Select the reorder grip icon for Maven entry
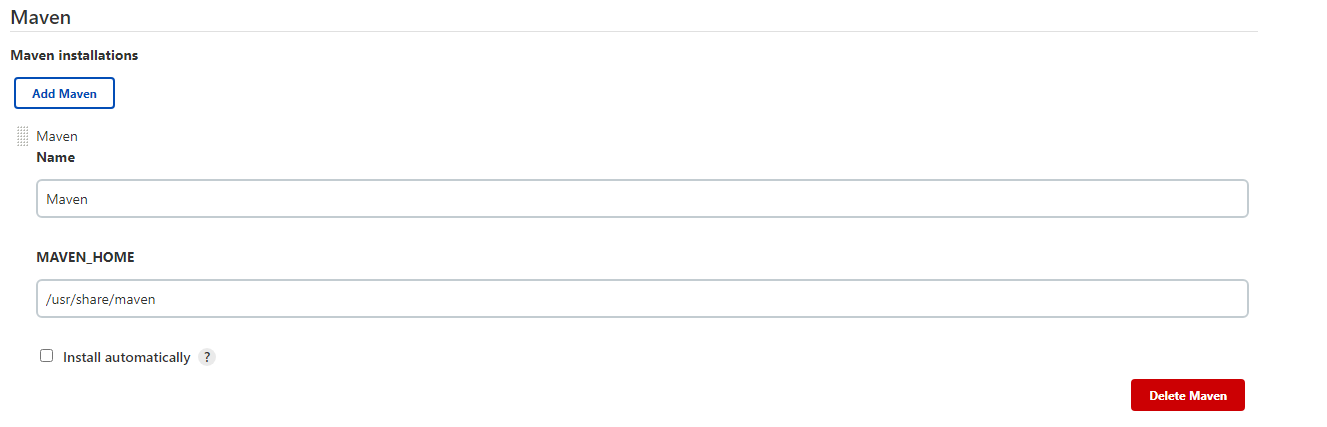 click(22, 136)
